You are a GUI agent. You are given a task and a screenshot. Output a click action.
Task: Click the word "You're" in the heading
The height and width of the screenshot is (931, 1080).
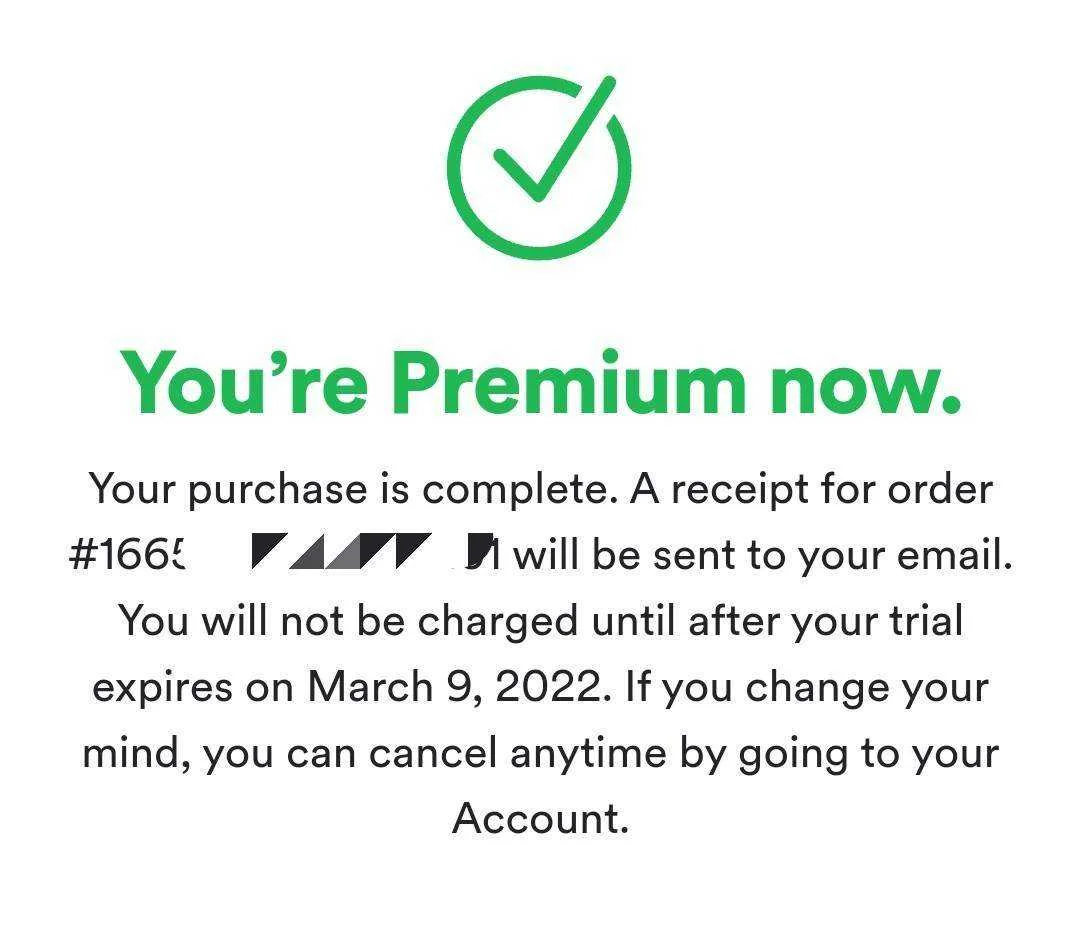tap(244, 382)
